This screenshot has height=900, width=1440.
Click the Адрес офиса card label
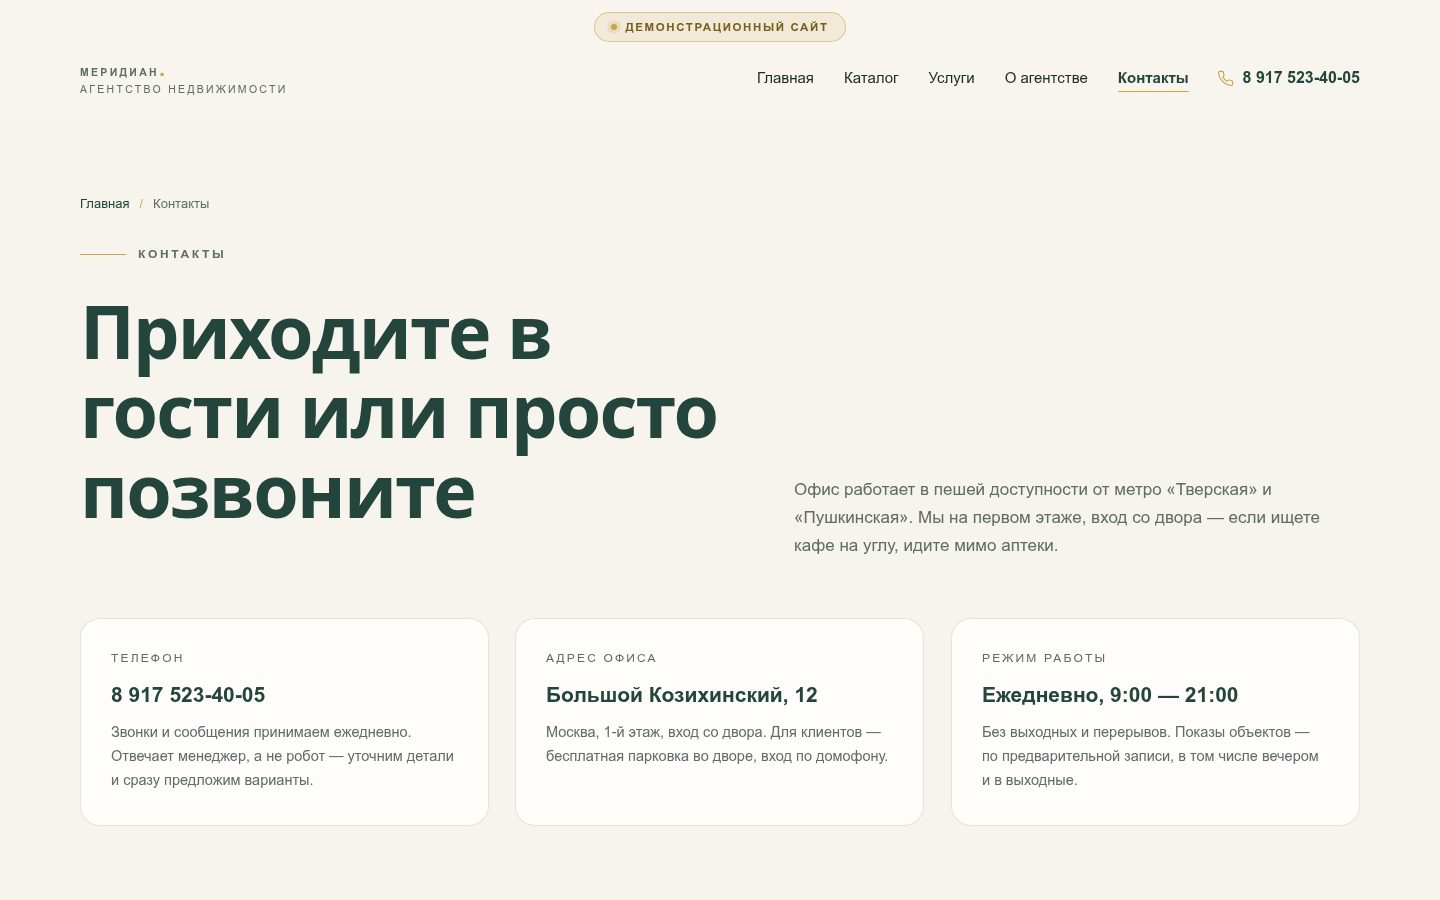[x=601, y=658]
